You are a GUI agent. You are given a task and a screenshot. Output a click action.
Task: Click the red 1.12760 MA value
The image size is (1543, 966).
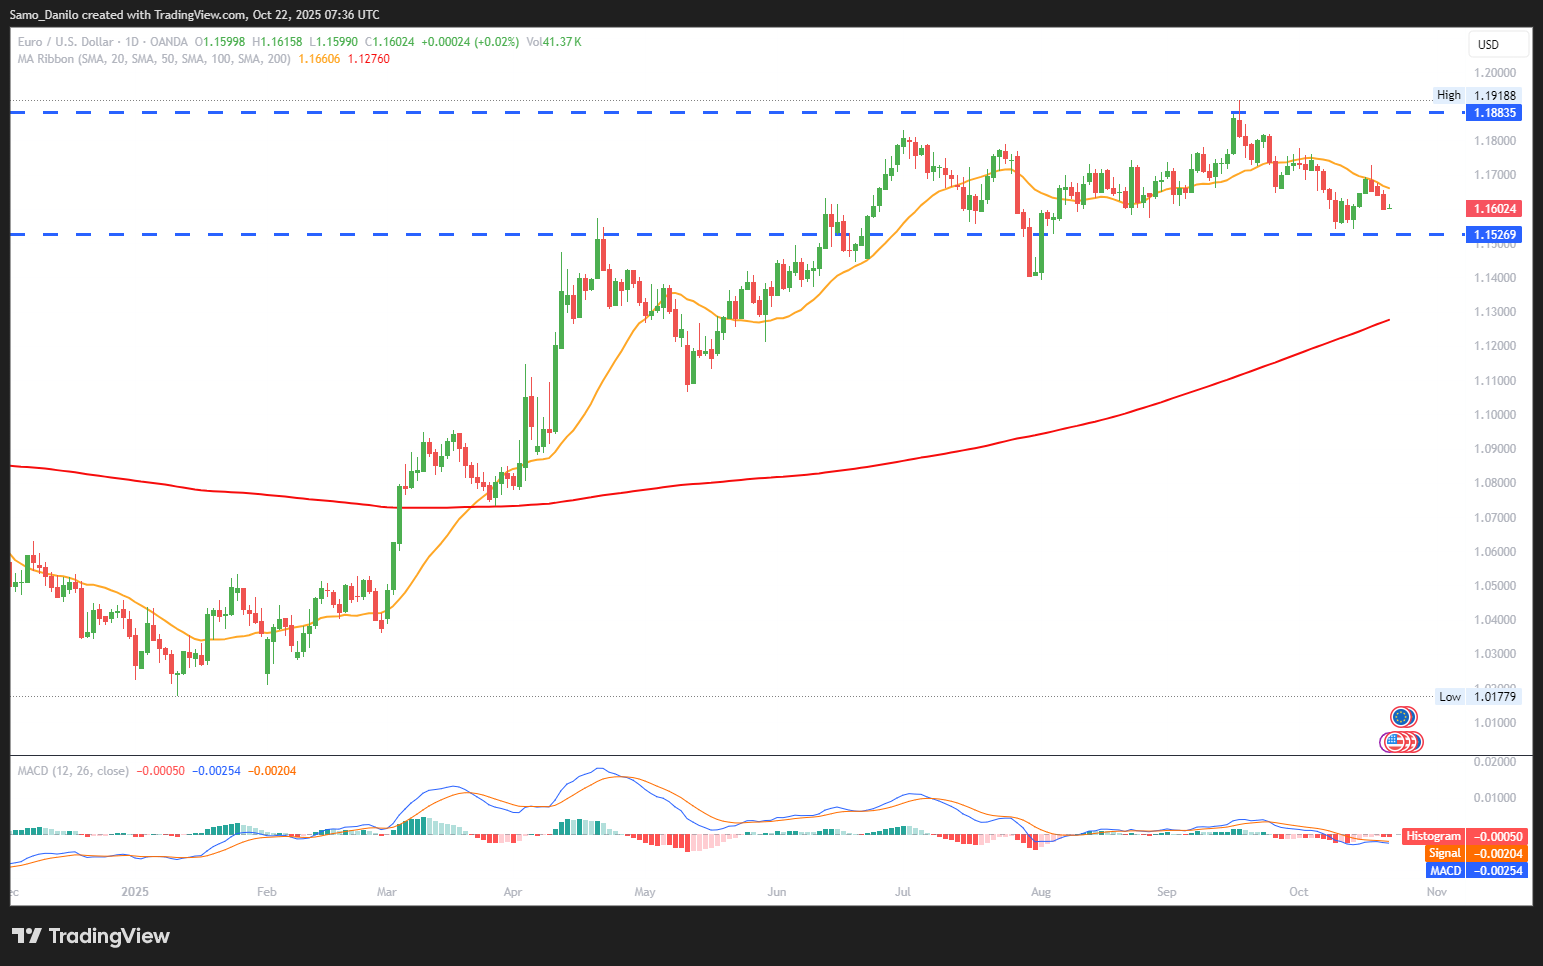pos(368,59)
